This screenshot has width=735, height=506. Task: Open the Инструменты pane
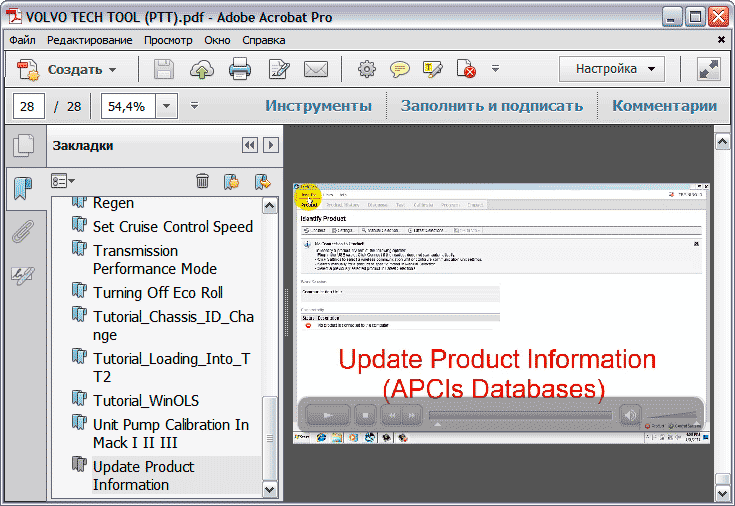click(318, 106)
